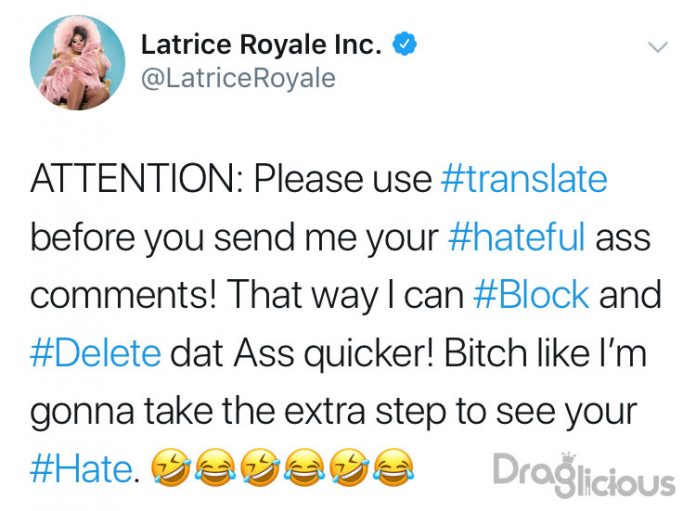Click the crown icon on Draglicious logo
The width and height of the screenshot is (696, 511).
point(568,458)
